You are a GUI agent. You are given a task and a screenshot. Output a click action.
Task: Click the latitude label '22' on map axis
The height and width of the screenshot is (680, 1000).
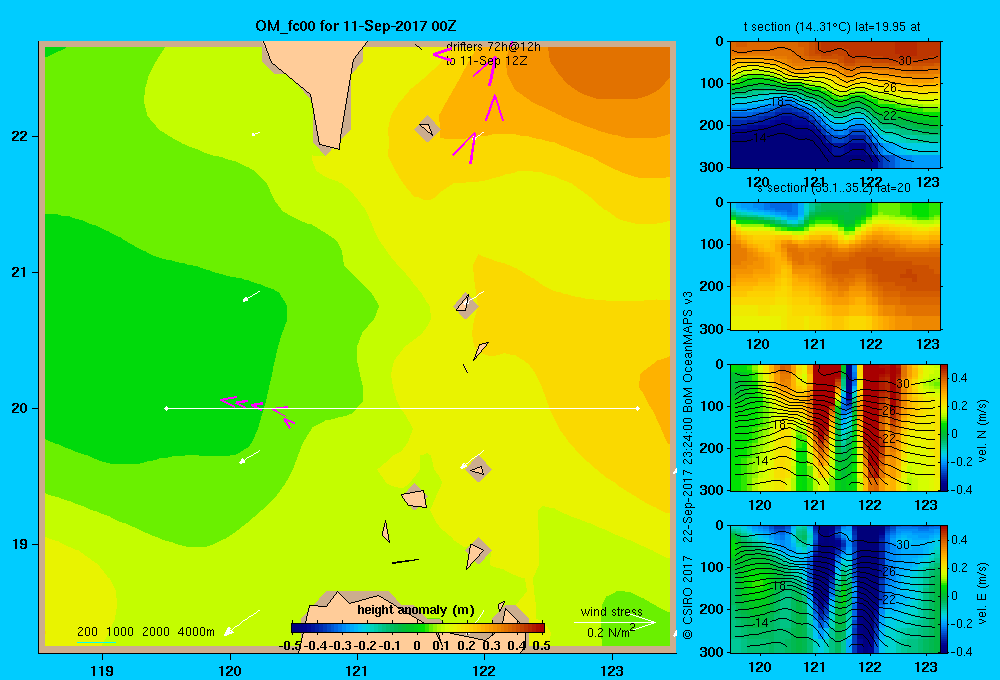(x=20, y=137)
